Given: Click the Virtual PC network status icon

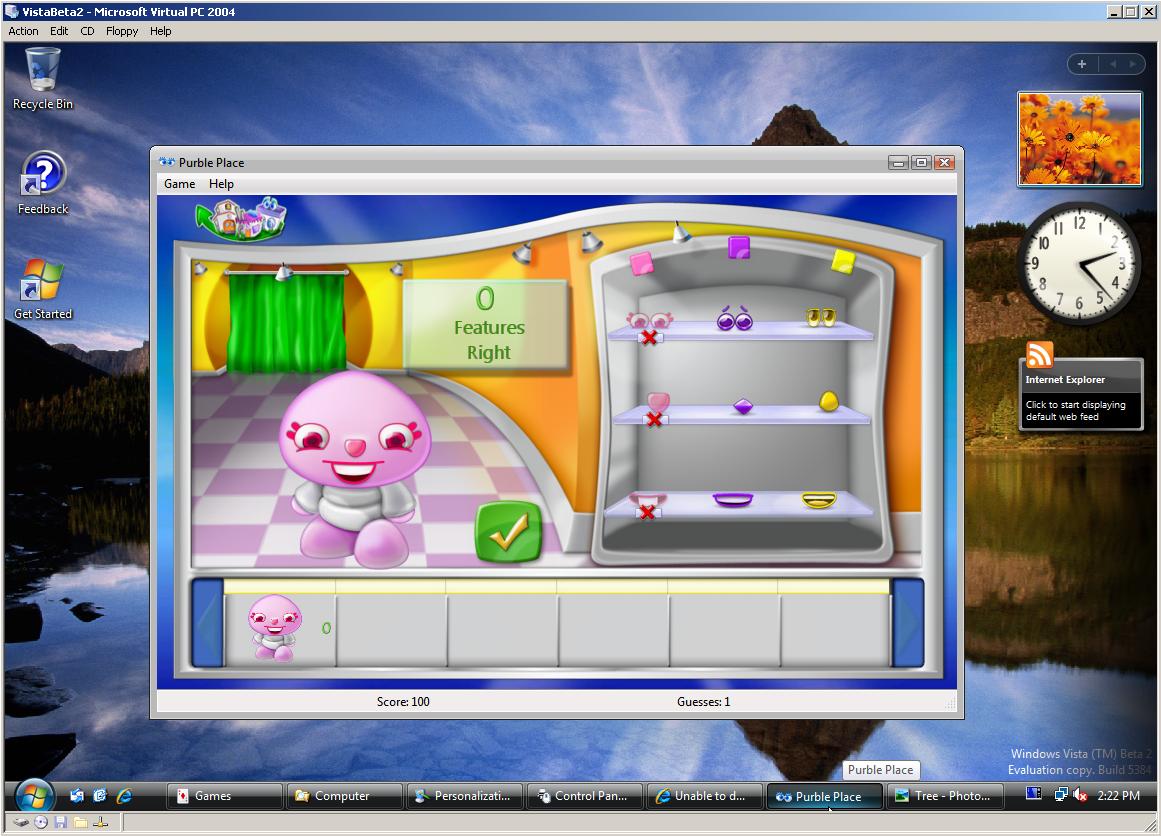Looking at the screenshot, I should (102, 822).
